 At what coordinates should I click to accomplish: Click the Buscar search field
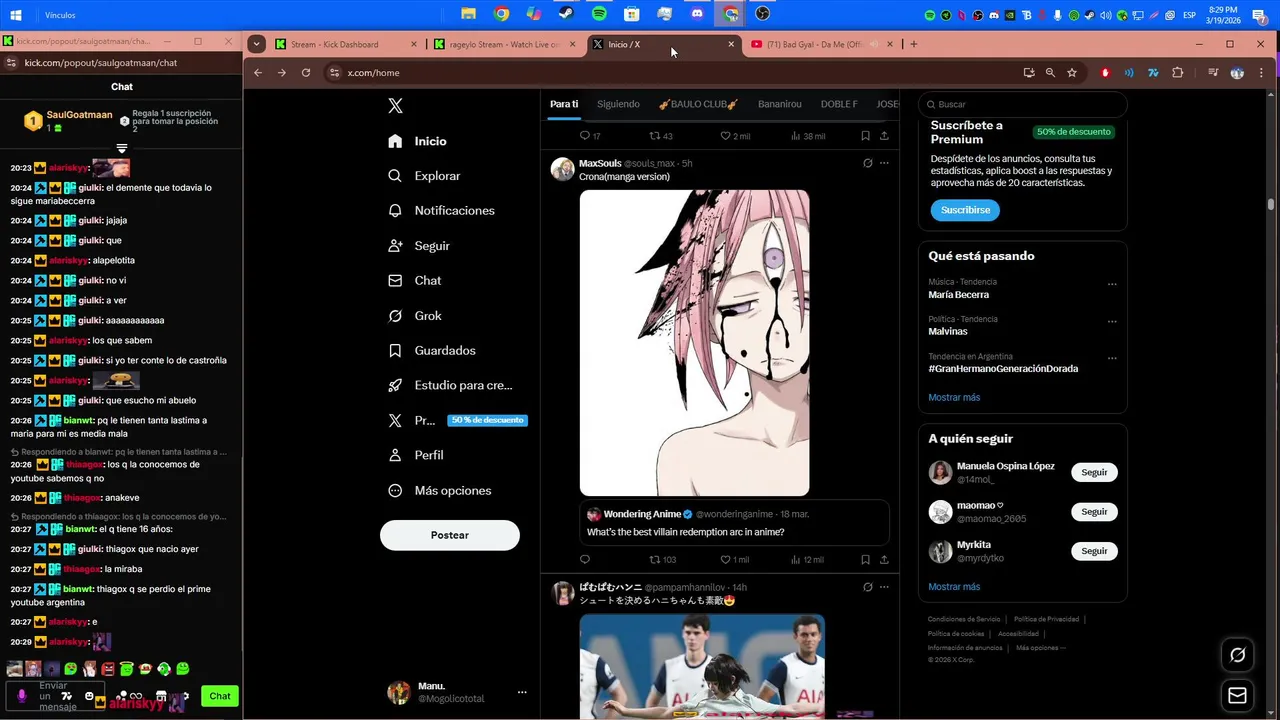coord(1022,104)
